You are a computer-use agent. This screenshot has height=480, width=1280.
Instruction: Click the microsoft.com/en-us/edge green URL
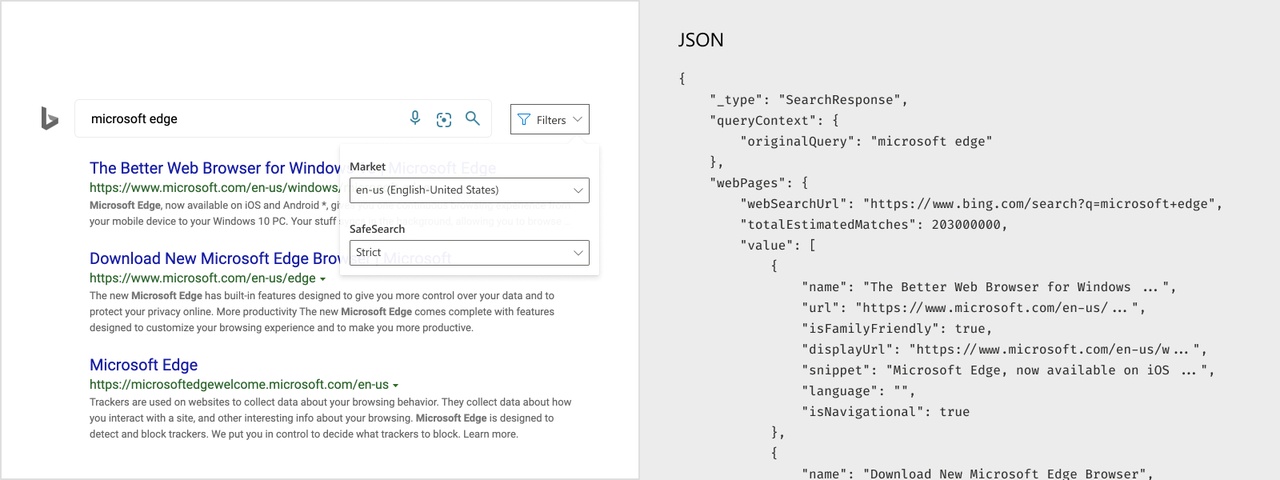coord(202,278)
